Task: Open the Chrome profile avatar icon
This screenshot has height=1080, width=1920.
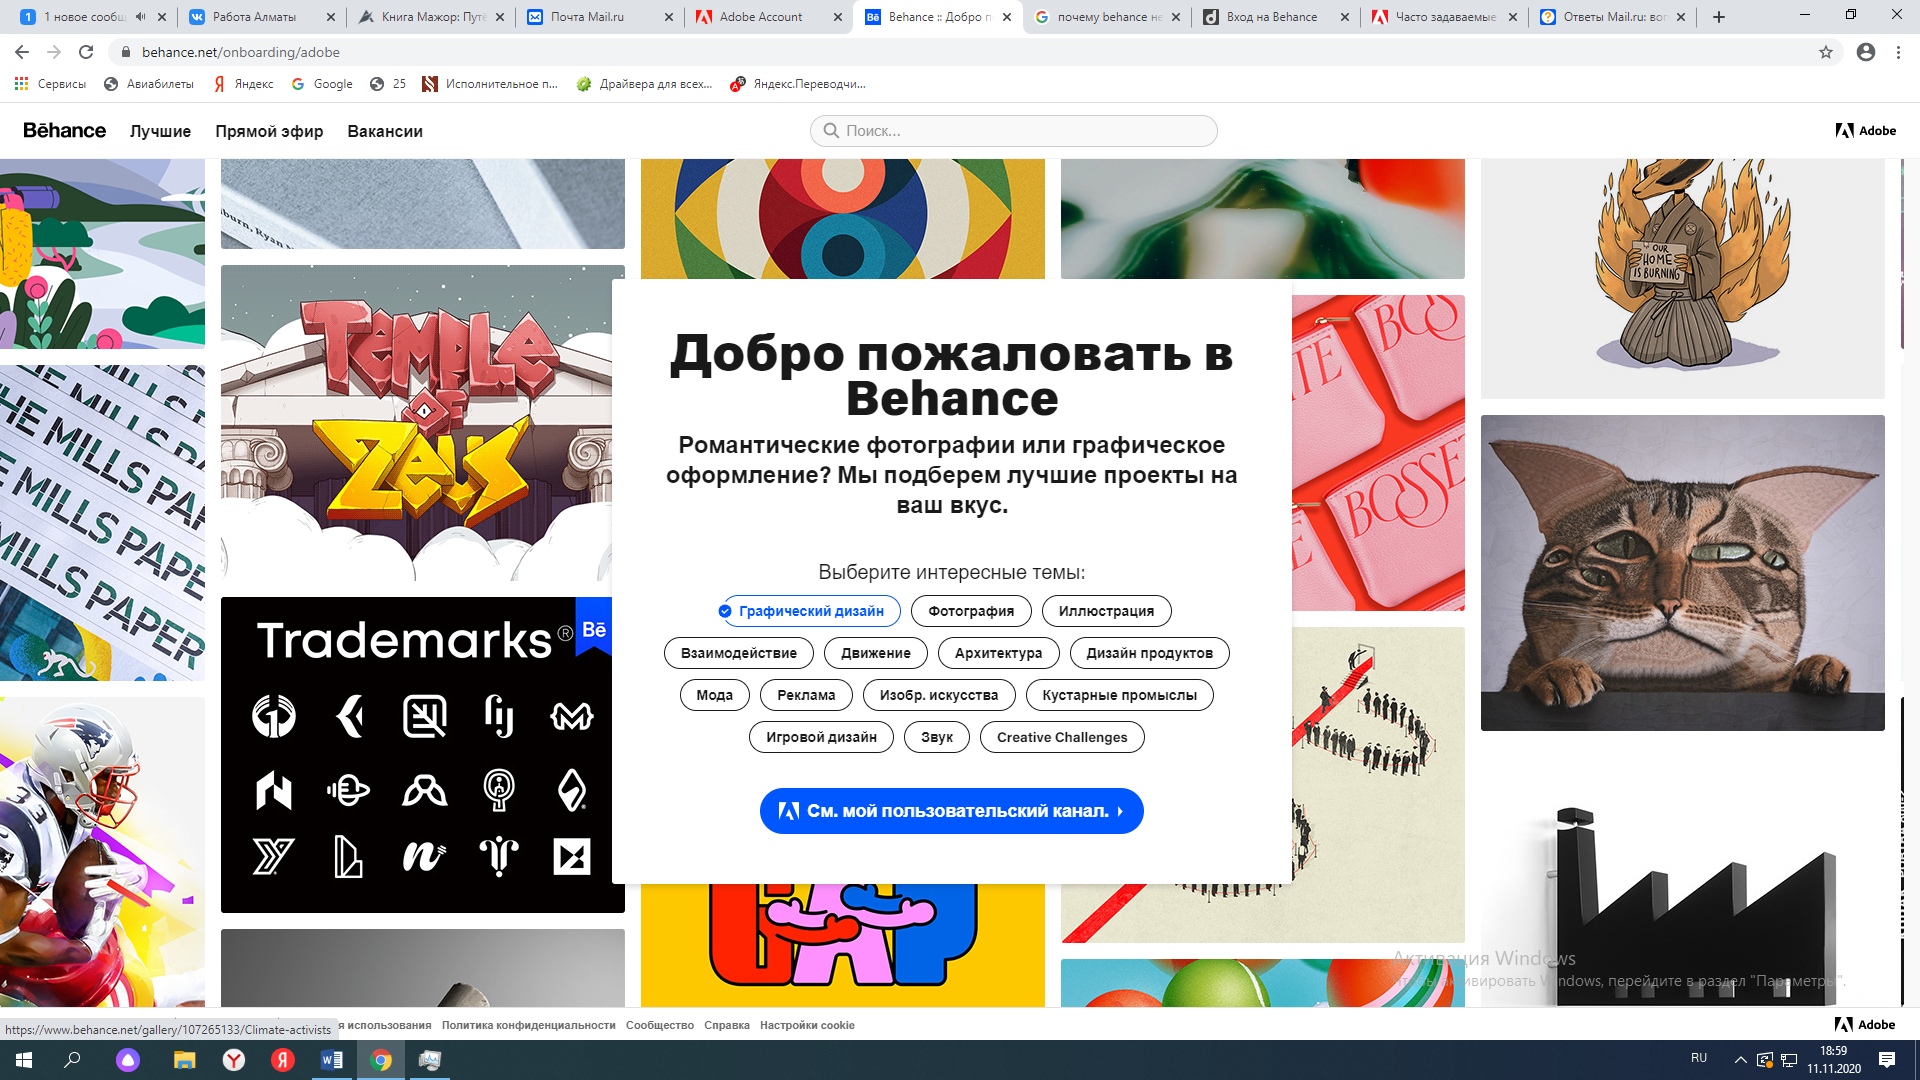Action: [x=1866, y=52]
